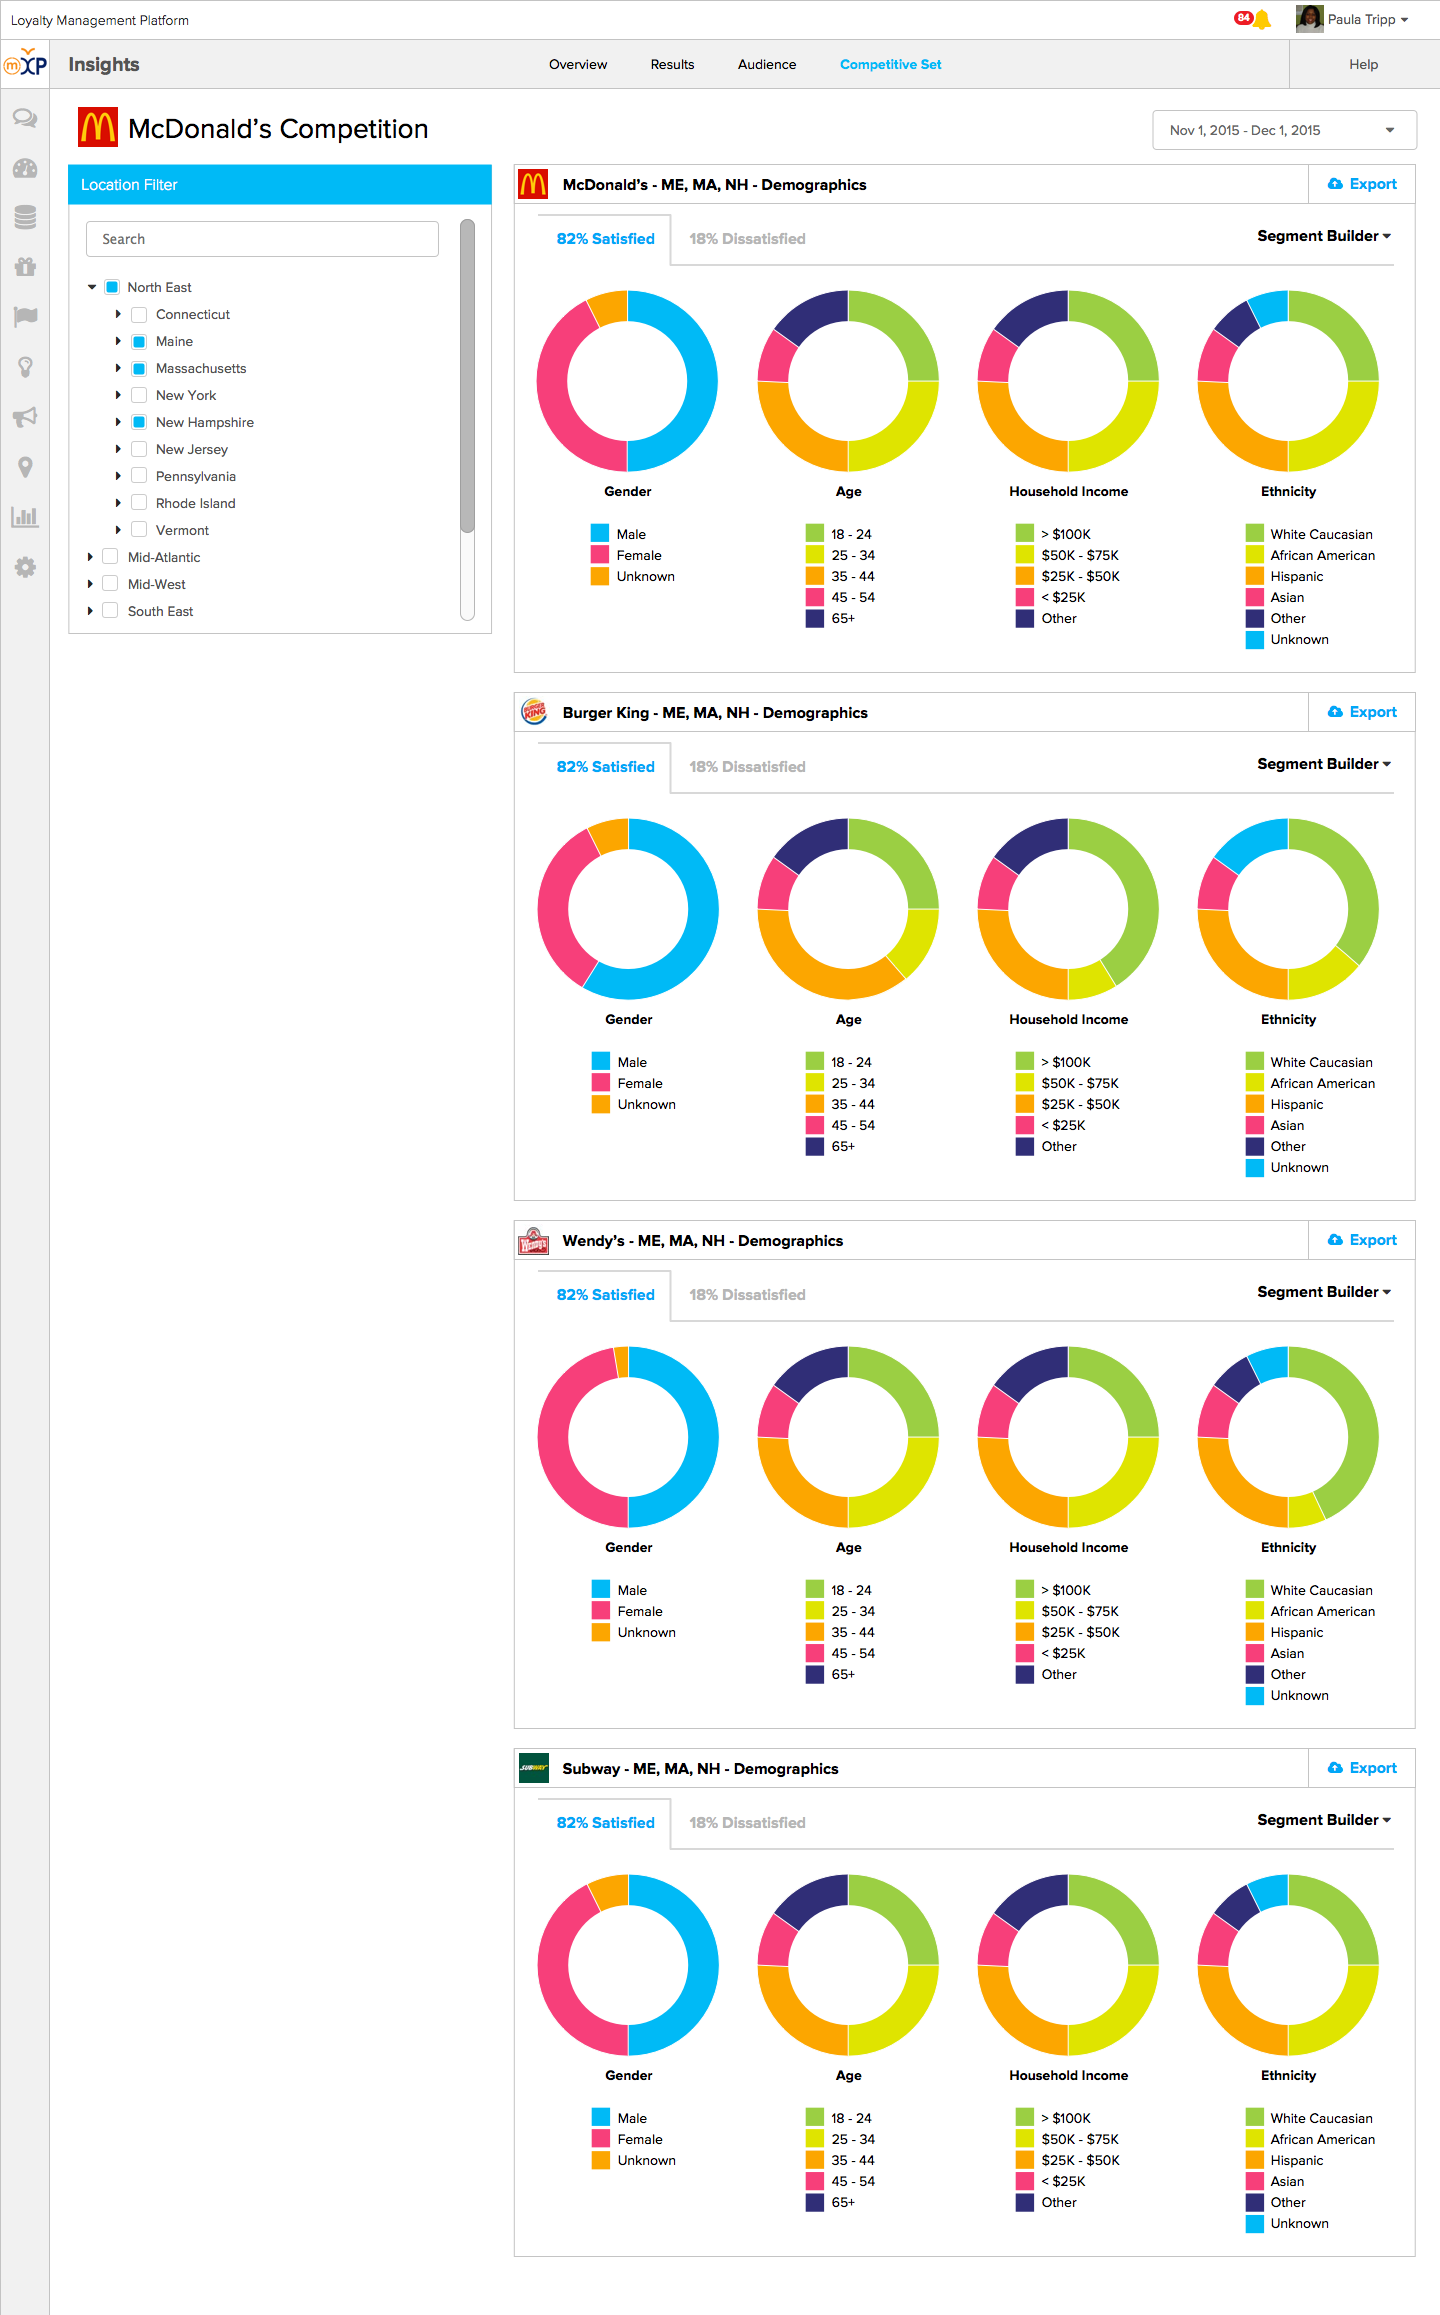Check the Connecticut checkbox
Image resolution: width=1440 pixels, height=2315 pixels.
point(139,314)
